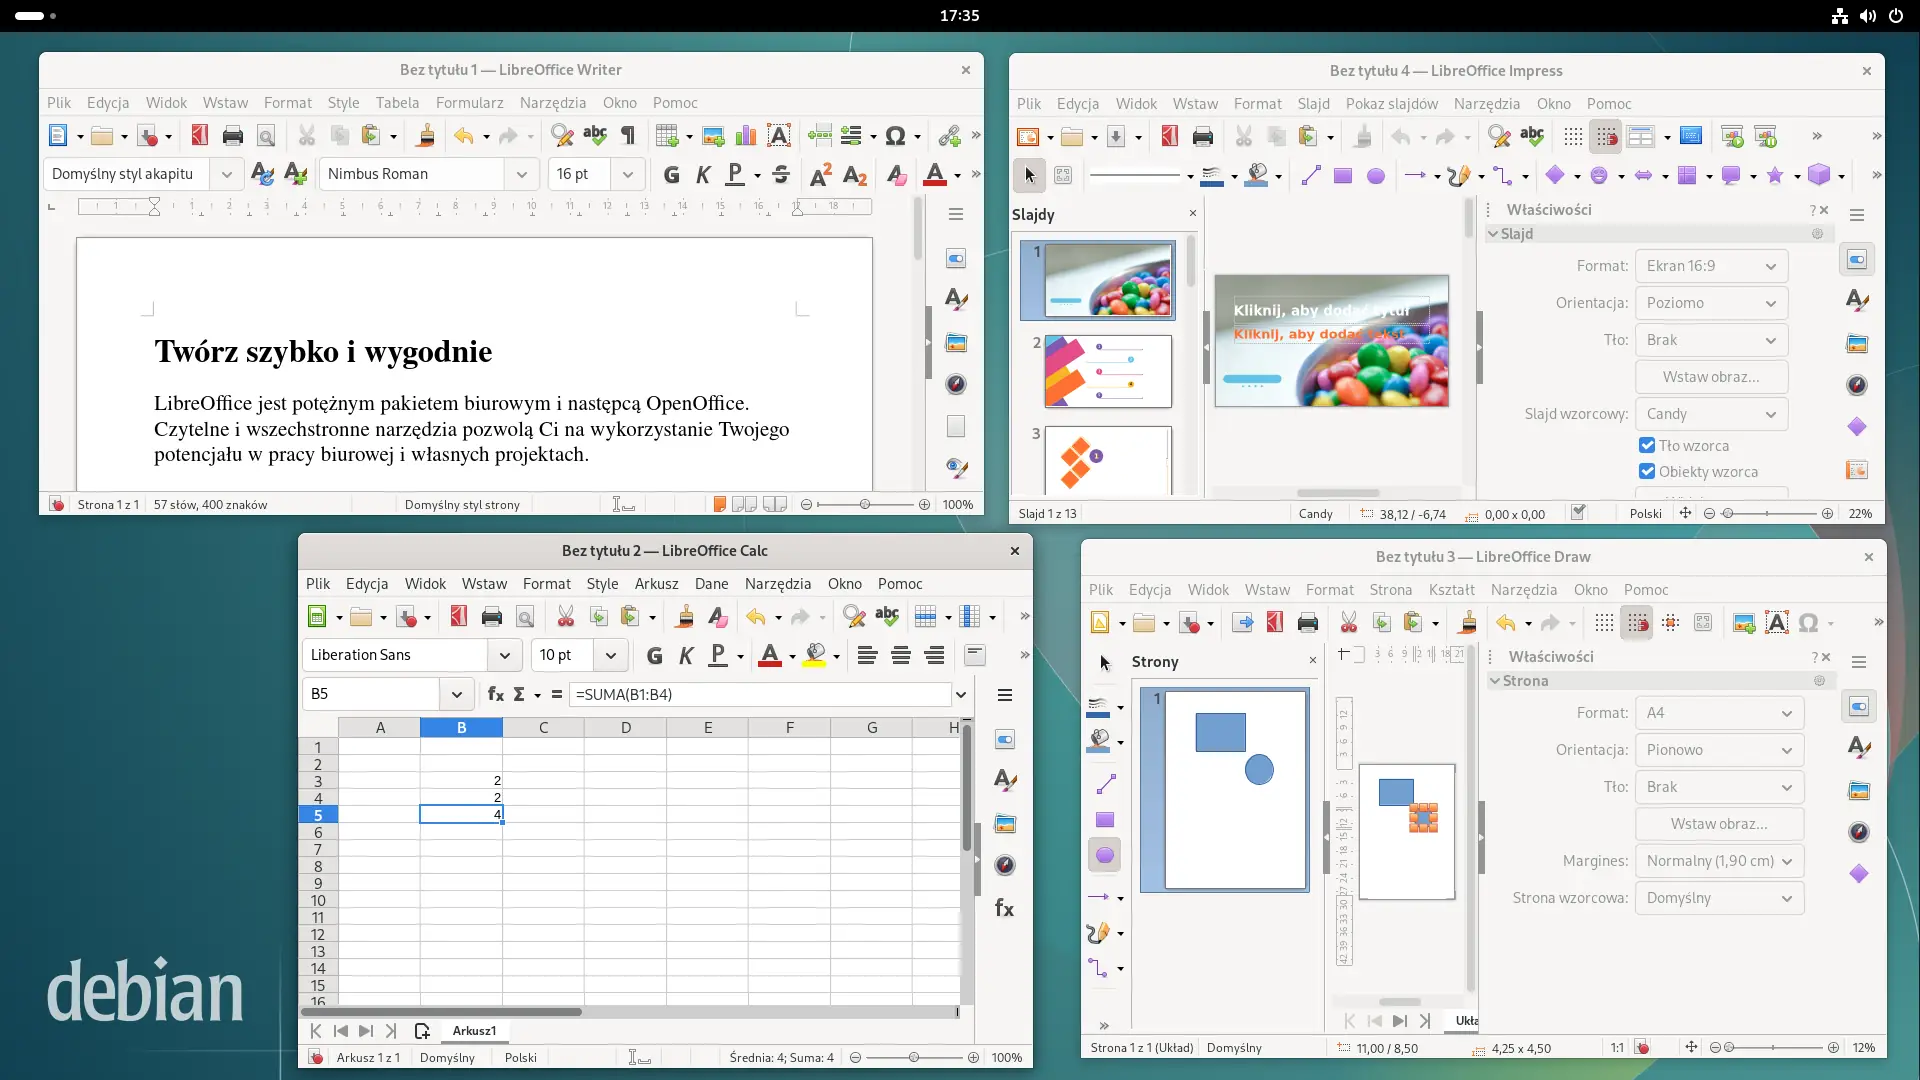The image size is (1920, 1080).
Task: Open A4 format dropdown in Draw
Action: [x=1719, y=713]
